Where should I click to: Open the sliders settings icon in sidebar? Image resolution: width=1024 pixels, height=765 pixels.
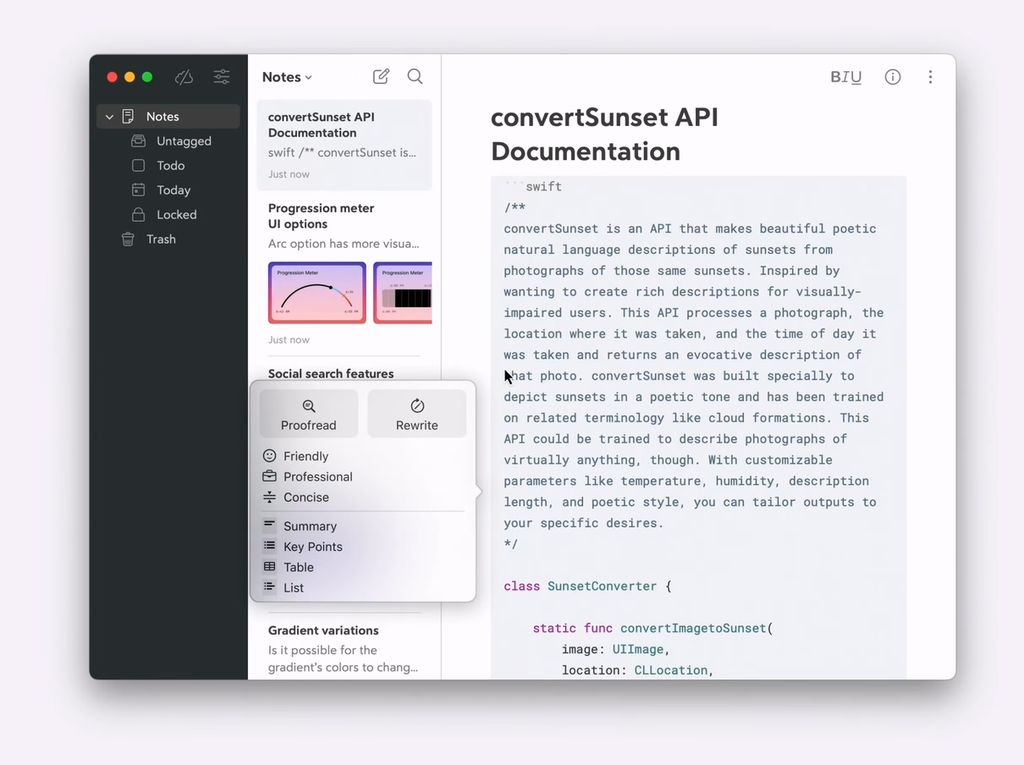pos(222,77)
